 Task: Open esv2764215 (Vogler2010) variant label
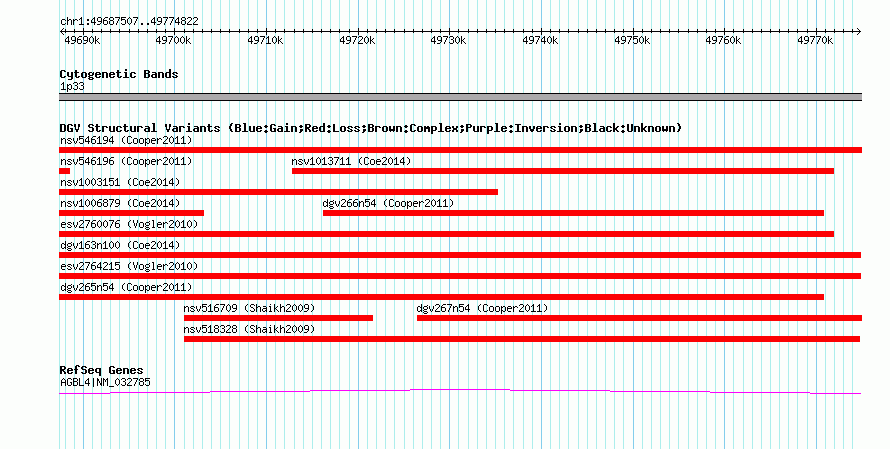coord(129,266)
